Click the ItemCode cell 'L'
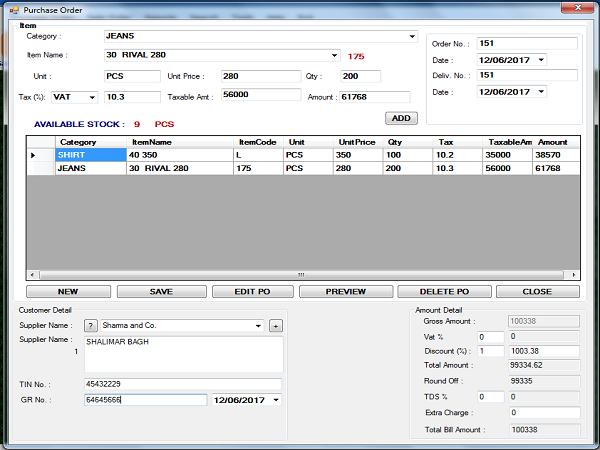 258,155
